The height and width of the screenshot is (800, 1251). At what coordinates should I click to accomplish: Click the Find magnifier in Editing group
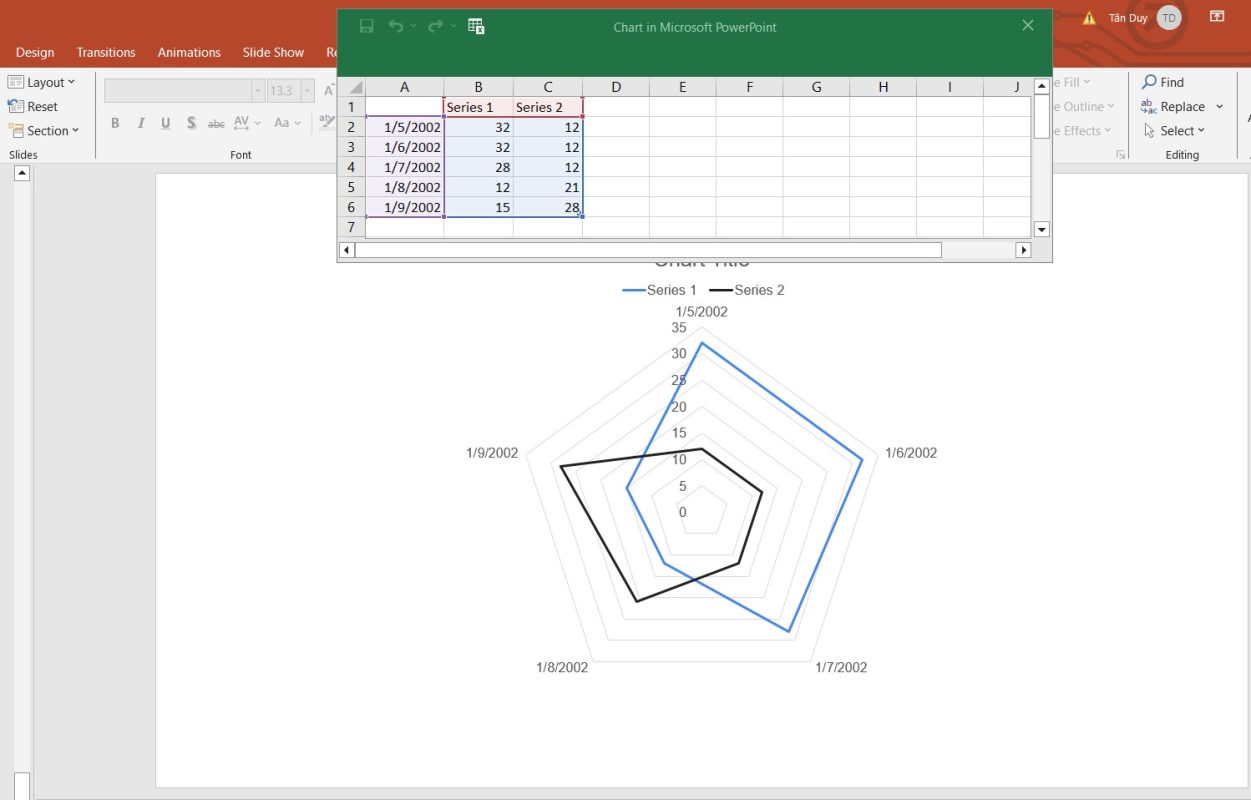pyautogui.click(x=1150, y=82)
